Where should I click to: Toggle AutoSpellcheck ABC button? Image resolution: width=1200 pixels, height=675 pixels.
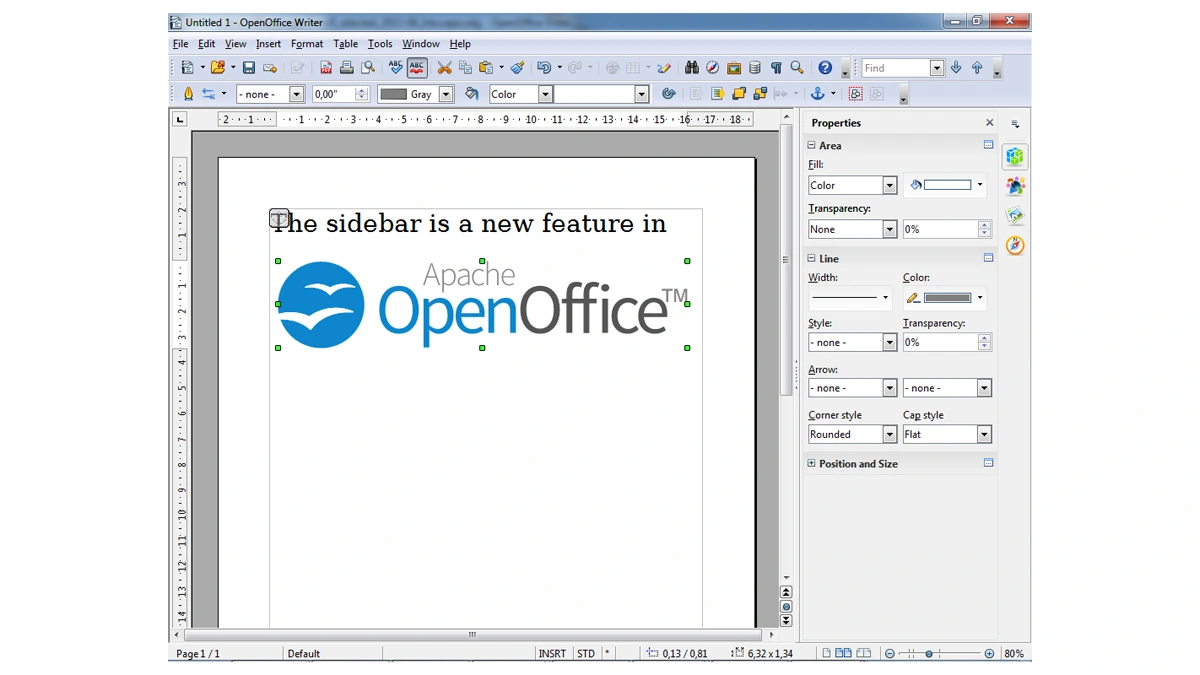click(x=418, y=68)
